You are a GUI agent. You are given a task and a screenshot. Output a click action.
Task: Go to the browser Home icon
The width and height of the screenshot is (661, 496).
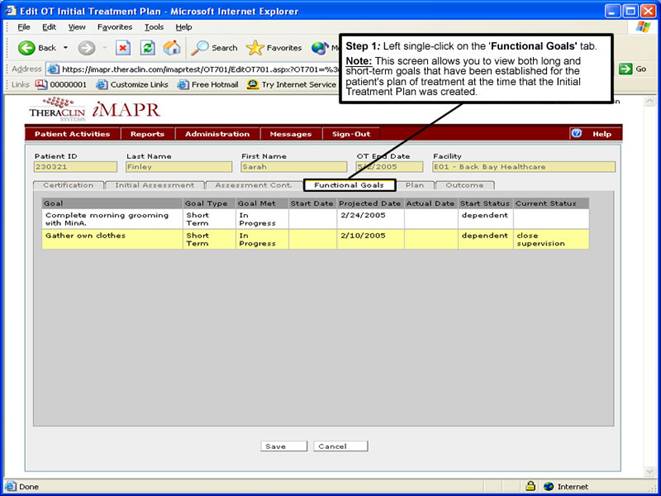click(x=172, y=47)
